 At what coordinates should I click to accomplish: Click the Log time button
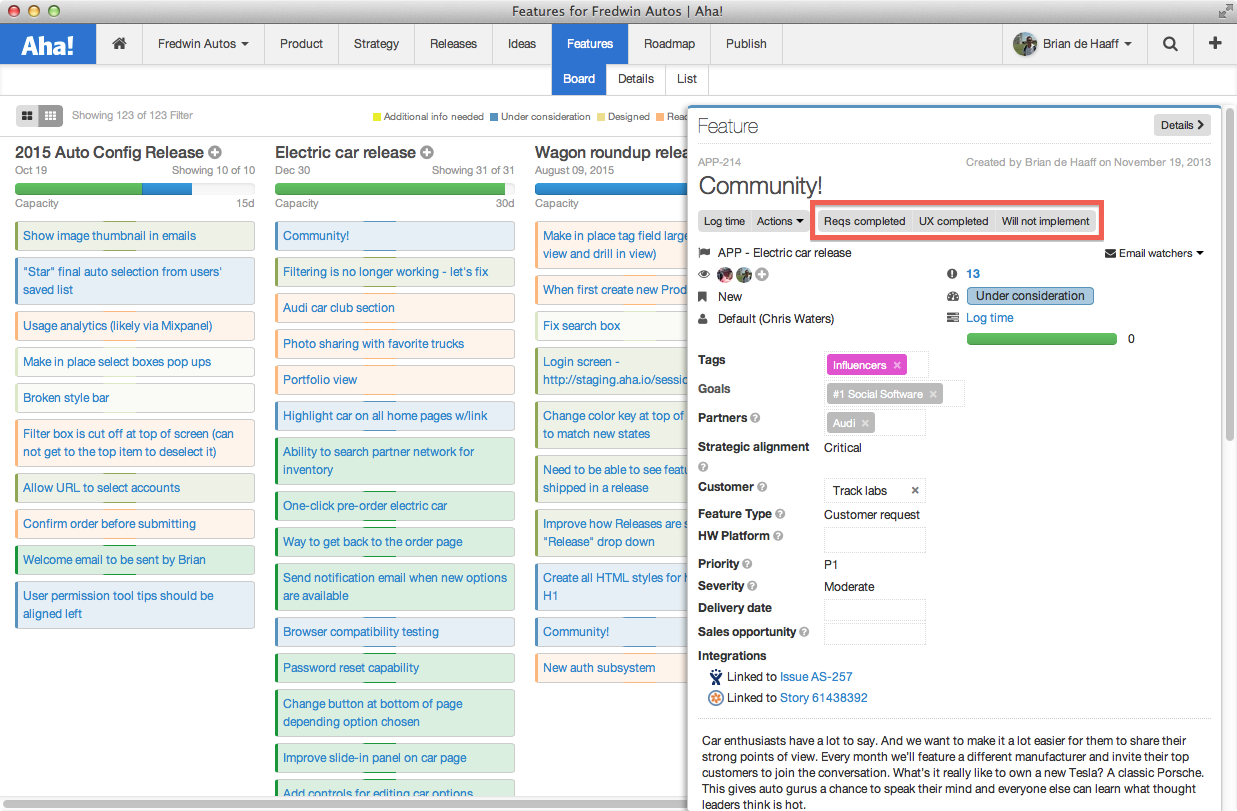click(724, 221)
